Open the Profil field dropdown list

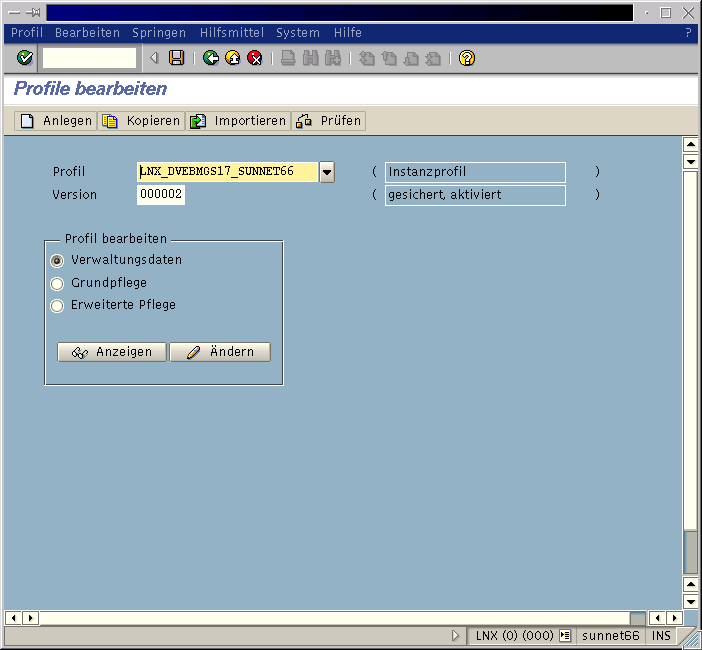[x=327, y=172]
